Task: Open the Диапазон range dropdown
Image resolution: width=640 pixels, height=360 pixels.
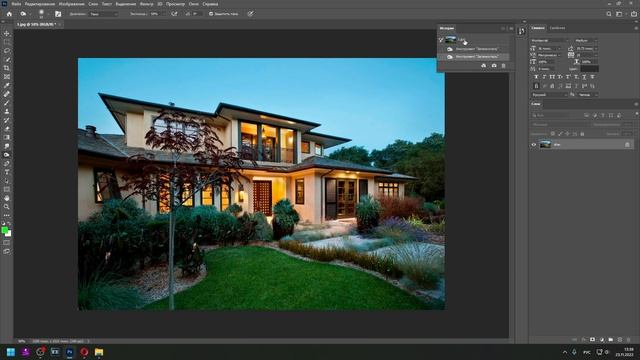Action: coord(104,14)
